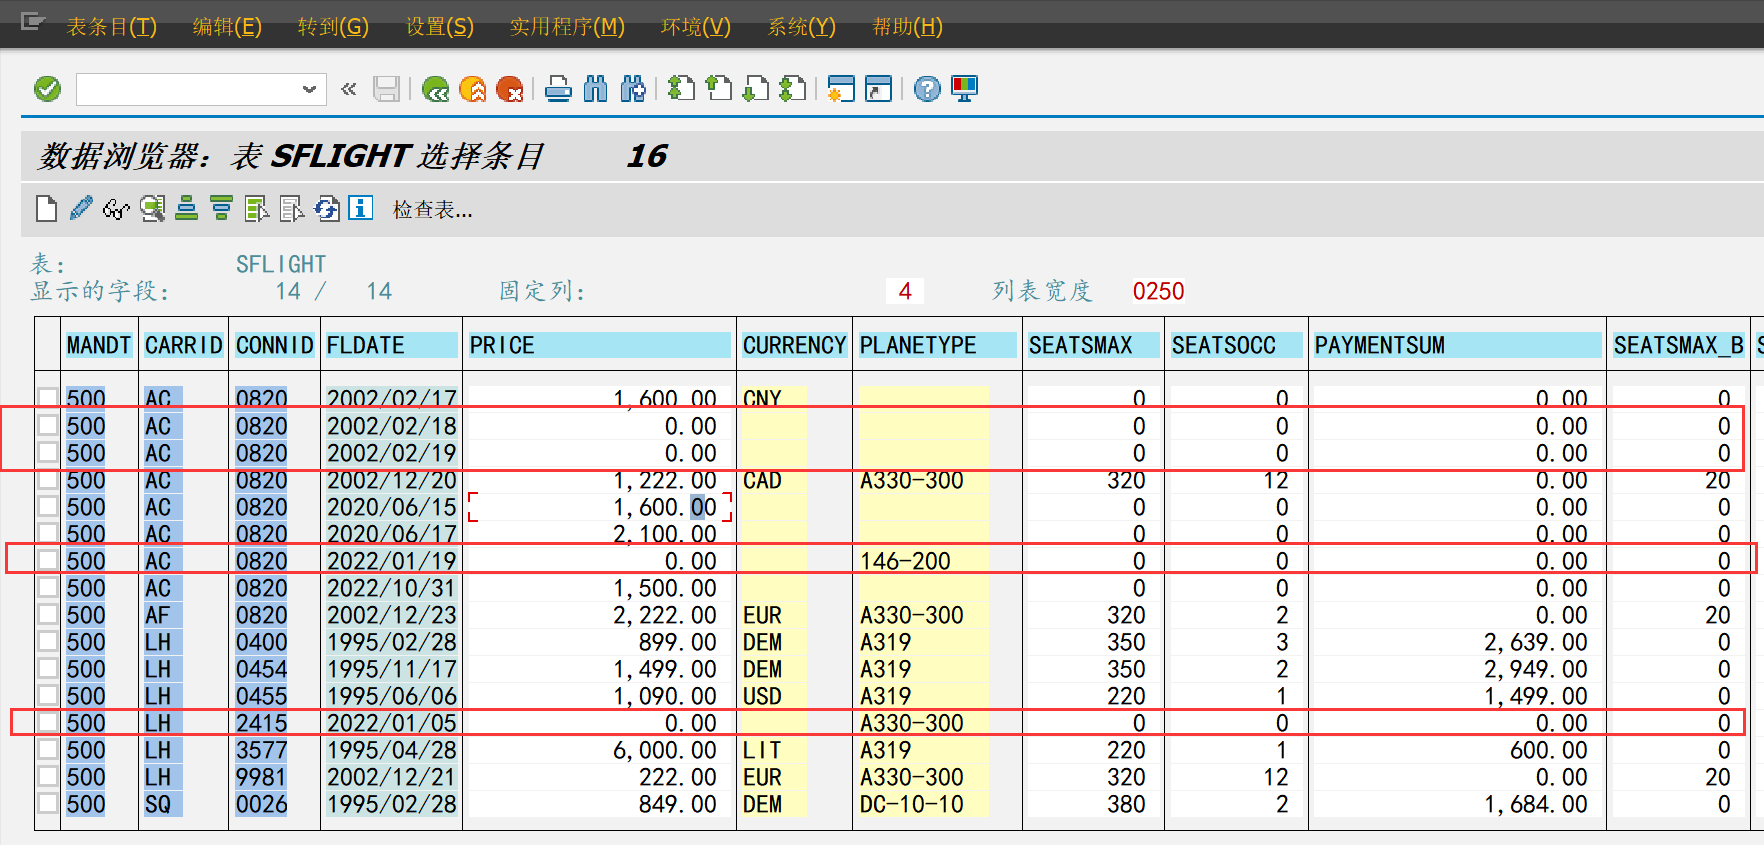This screenshot has height=845, width=1764.
Task: Open the command field dropdown arrow
Action: (x=309, y=89)
